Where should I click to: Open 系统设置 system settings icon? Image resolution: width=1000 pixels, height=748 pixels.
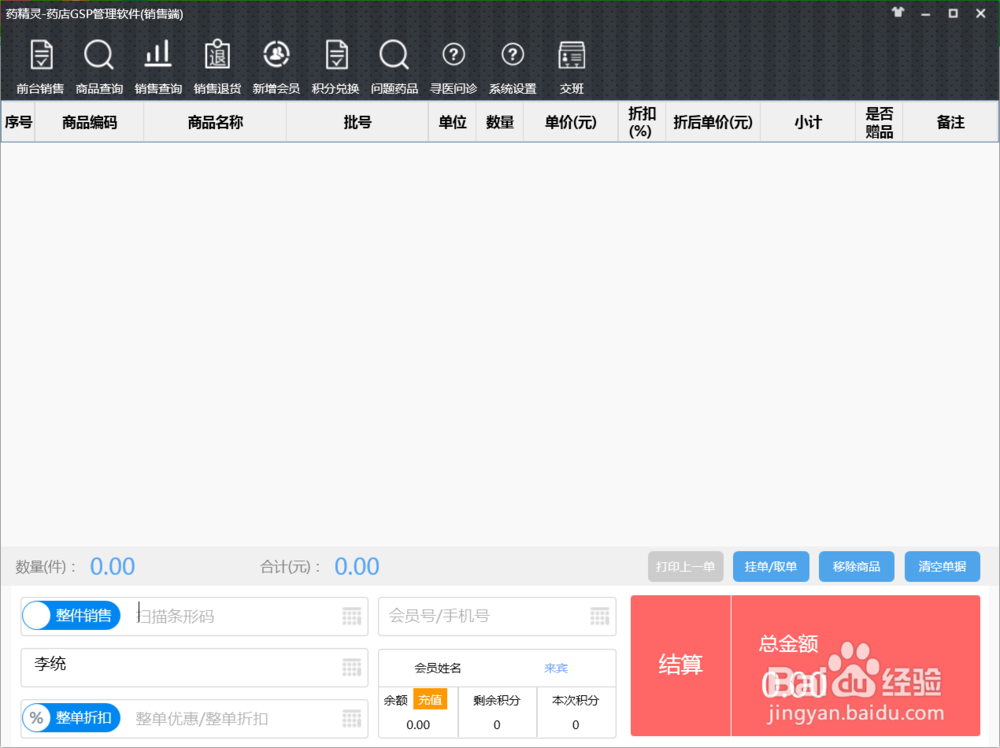click(513, 66)
